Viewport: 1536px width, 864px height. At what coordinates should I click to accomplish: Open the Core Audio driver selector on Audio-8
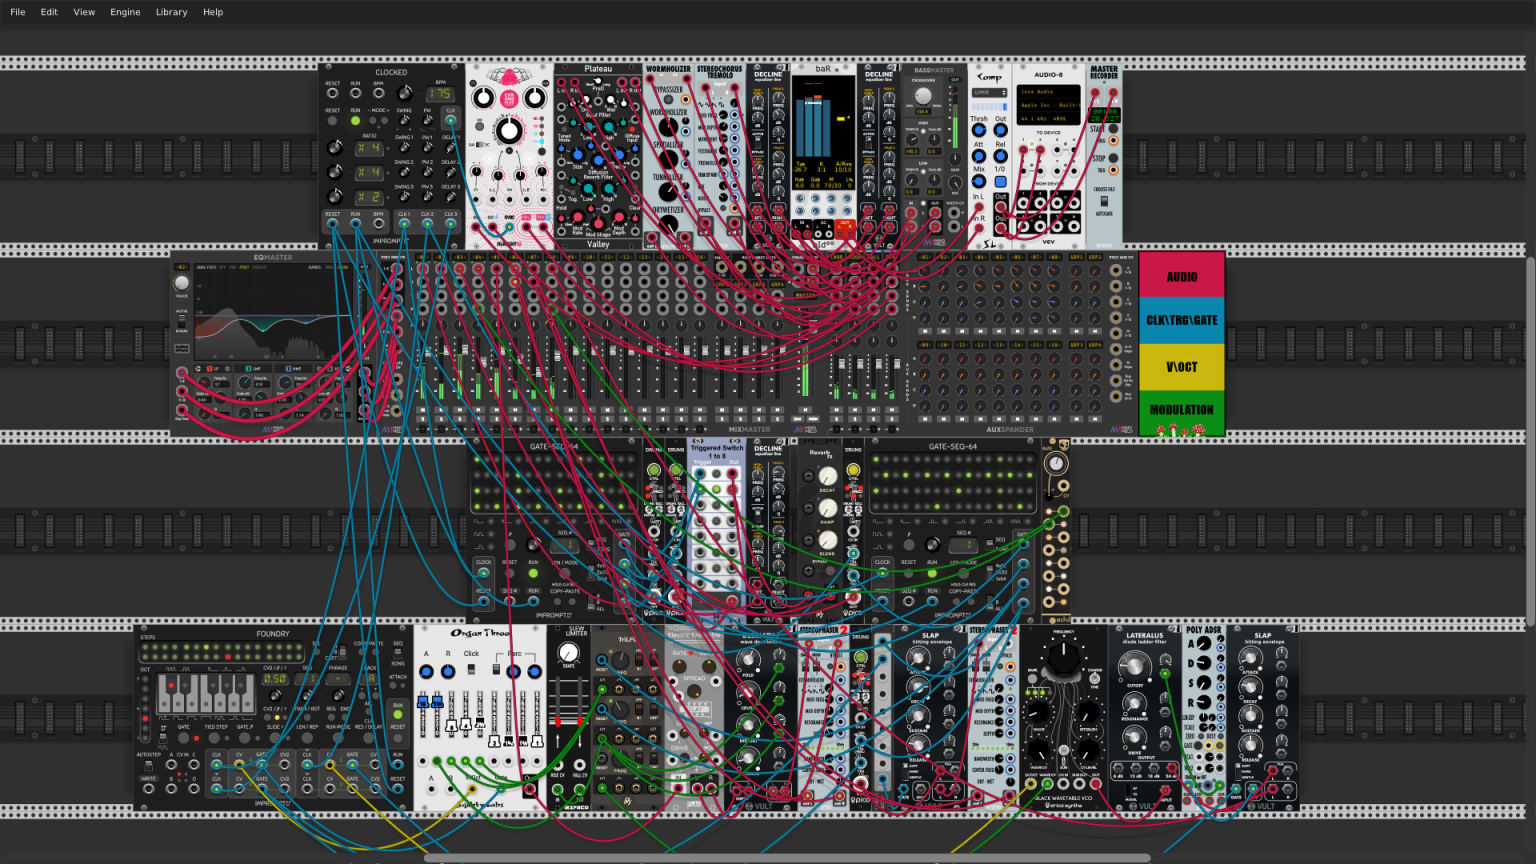point(1048,92)
